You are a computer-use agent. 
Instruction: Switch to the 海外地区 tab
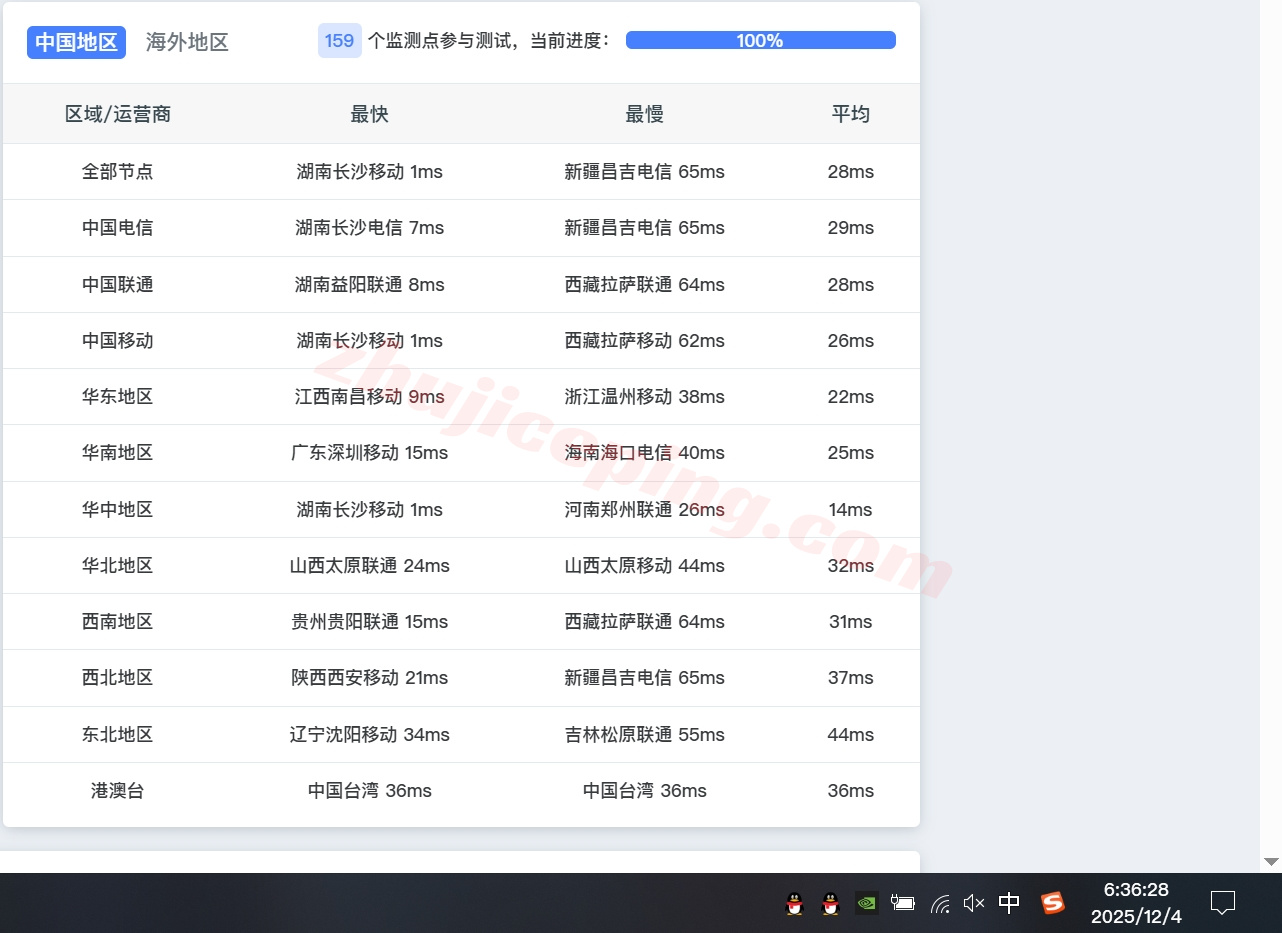(187, 42)
